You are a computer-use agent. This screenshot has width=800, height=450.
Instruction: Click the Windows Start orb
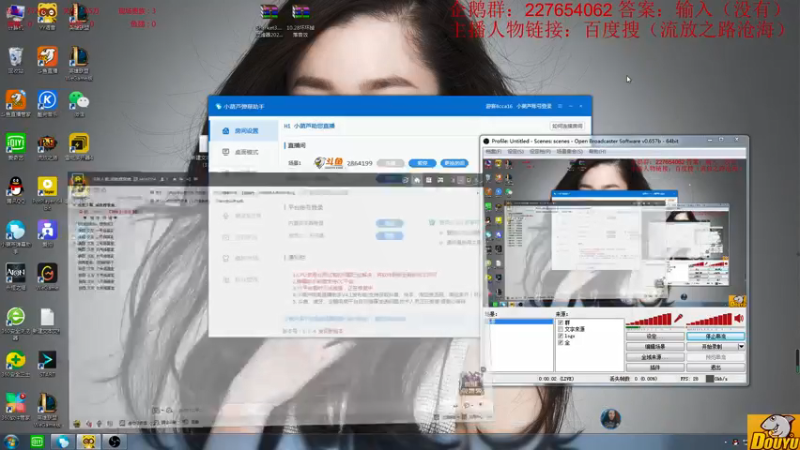coord(11,441)
